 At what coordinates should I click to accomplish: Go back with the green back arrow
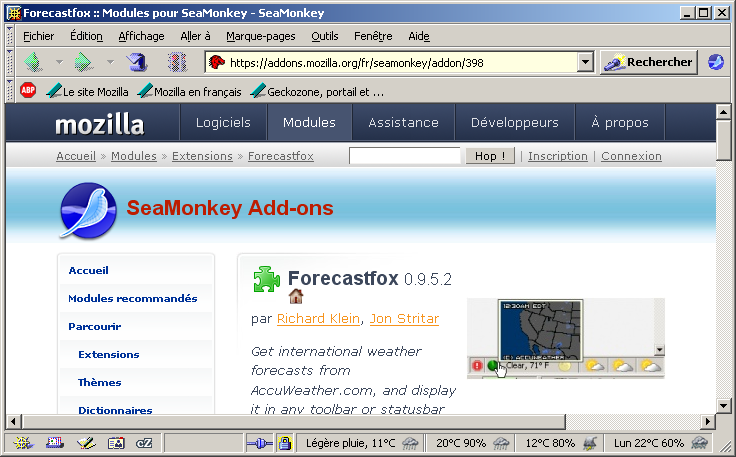[34, 62]
